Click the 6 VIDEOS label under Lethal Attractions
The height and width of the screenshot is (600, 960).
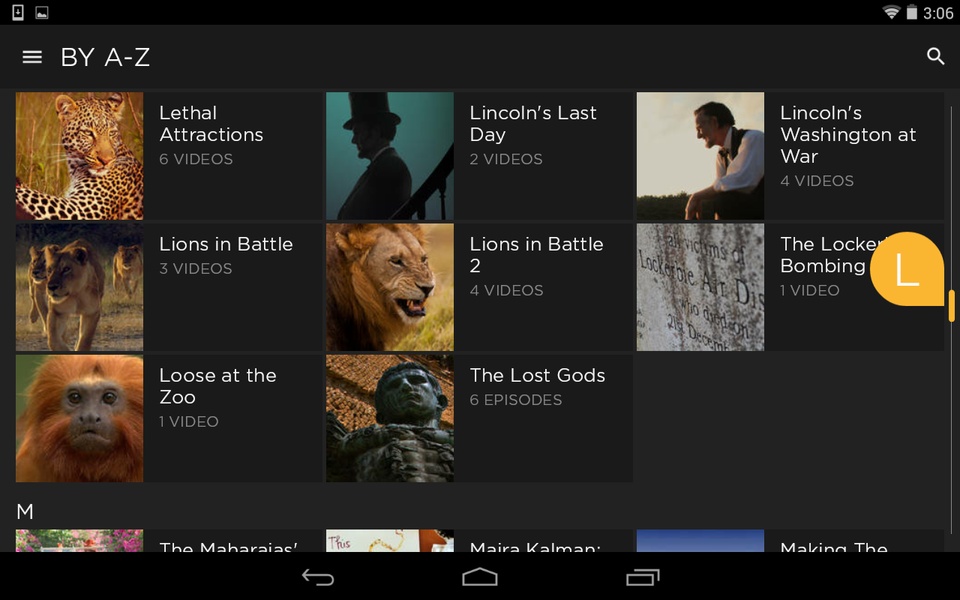pyautogui.click(x=196, y=159)
